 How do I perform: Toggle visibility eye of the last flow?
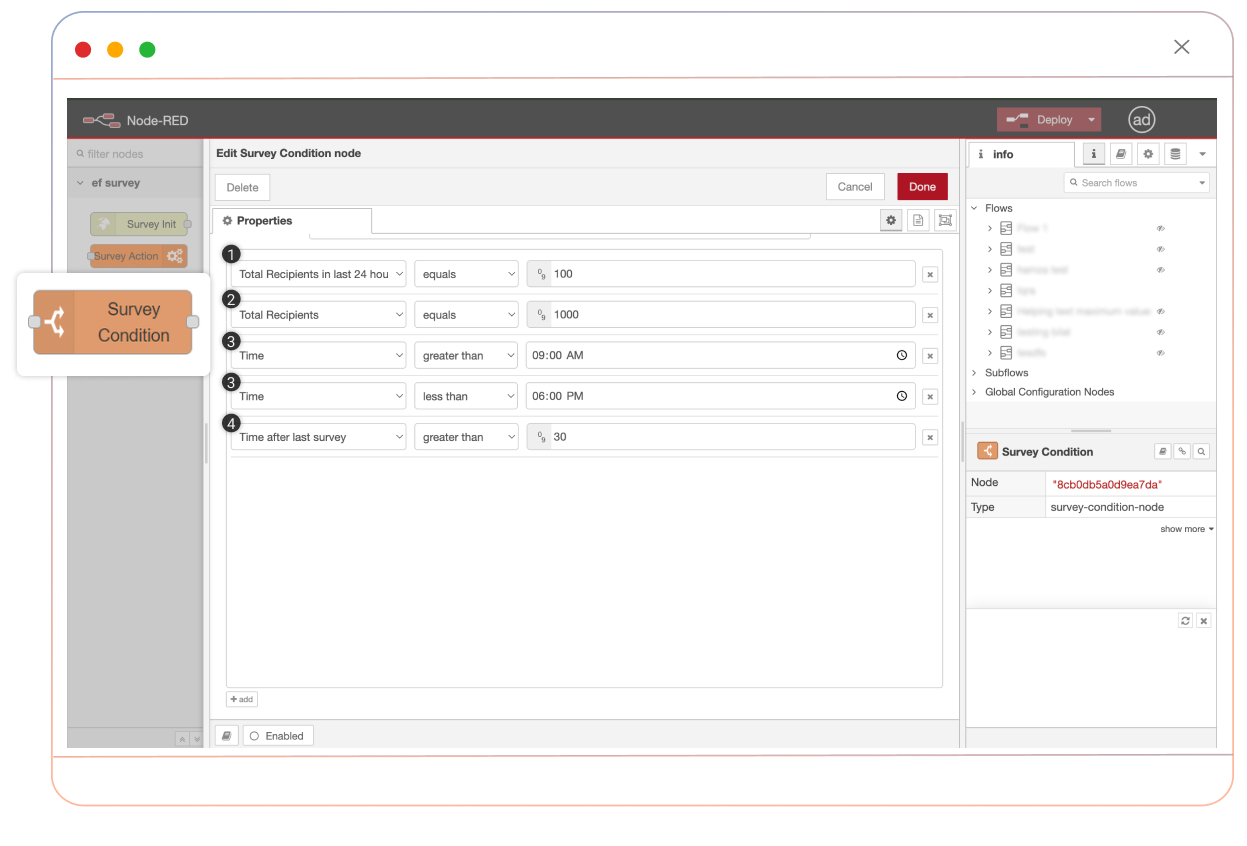pyautogui.click(x=1161, y=353)
